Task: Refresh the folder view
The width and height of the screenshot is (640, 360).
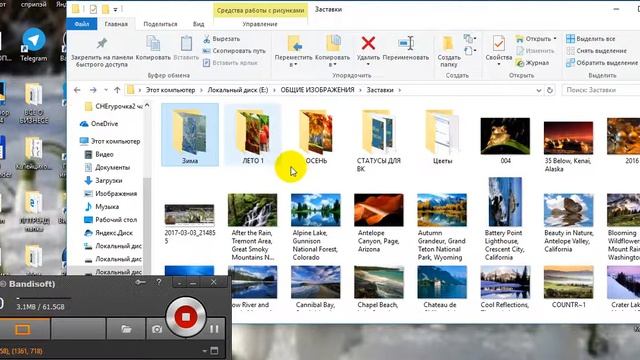Action: point(550,90)
